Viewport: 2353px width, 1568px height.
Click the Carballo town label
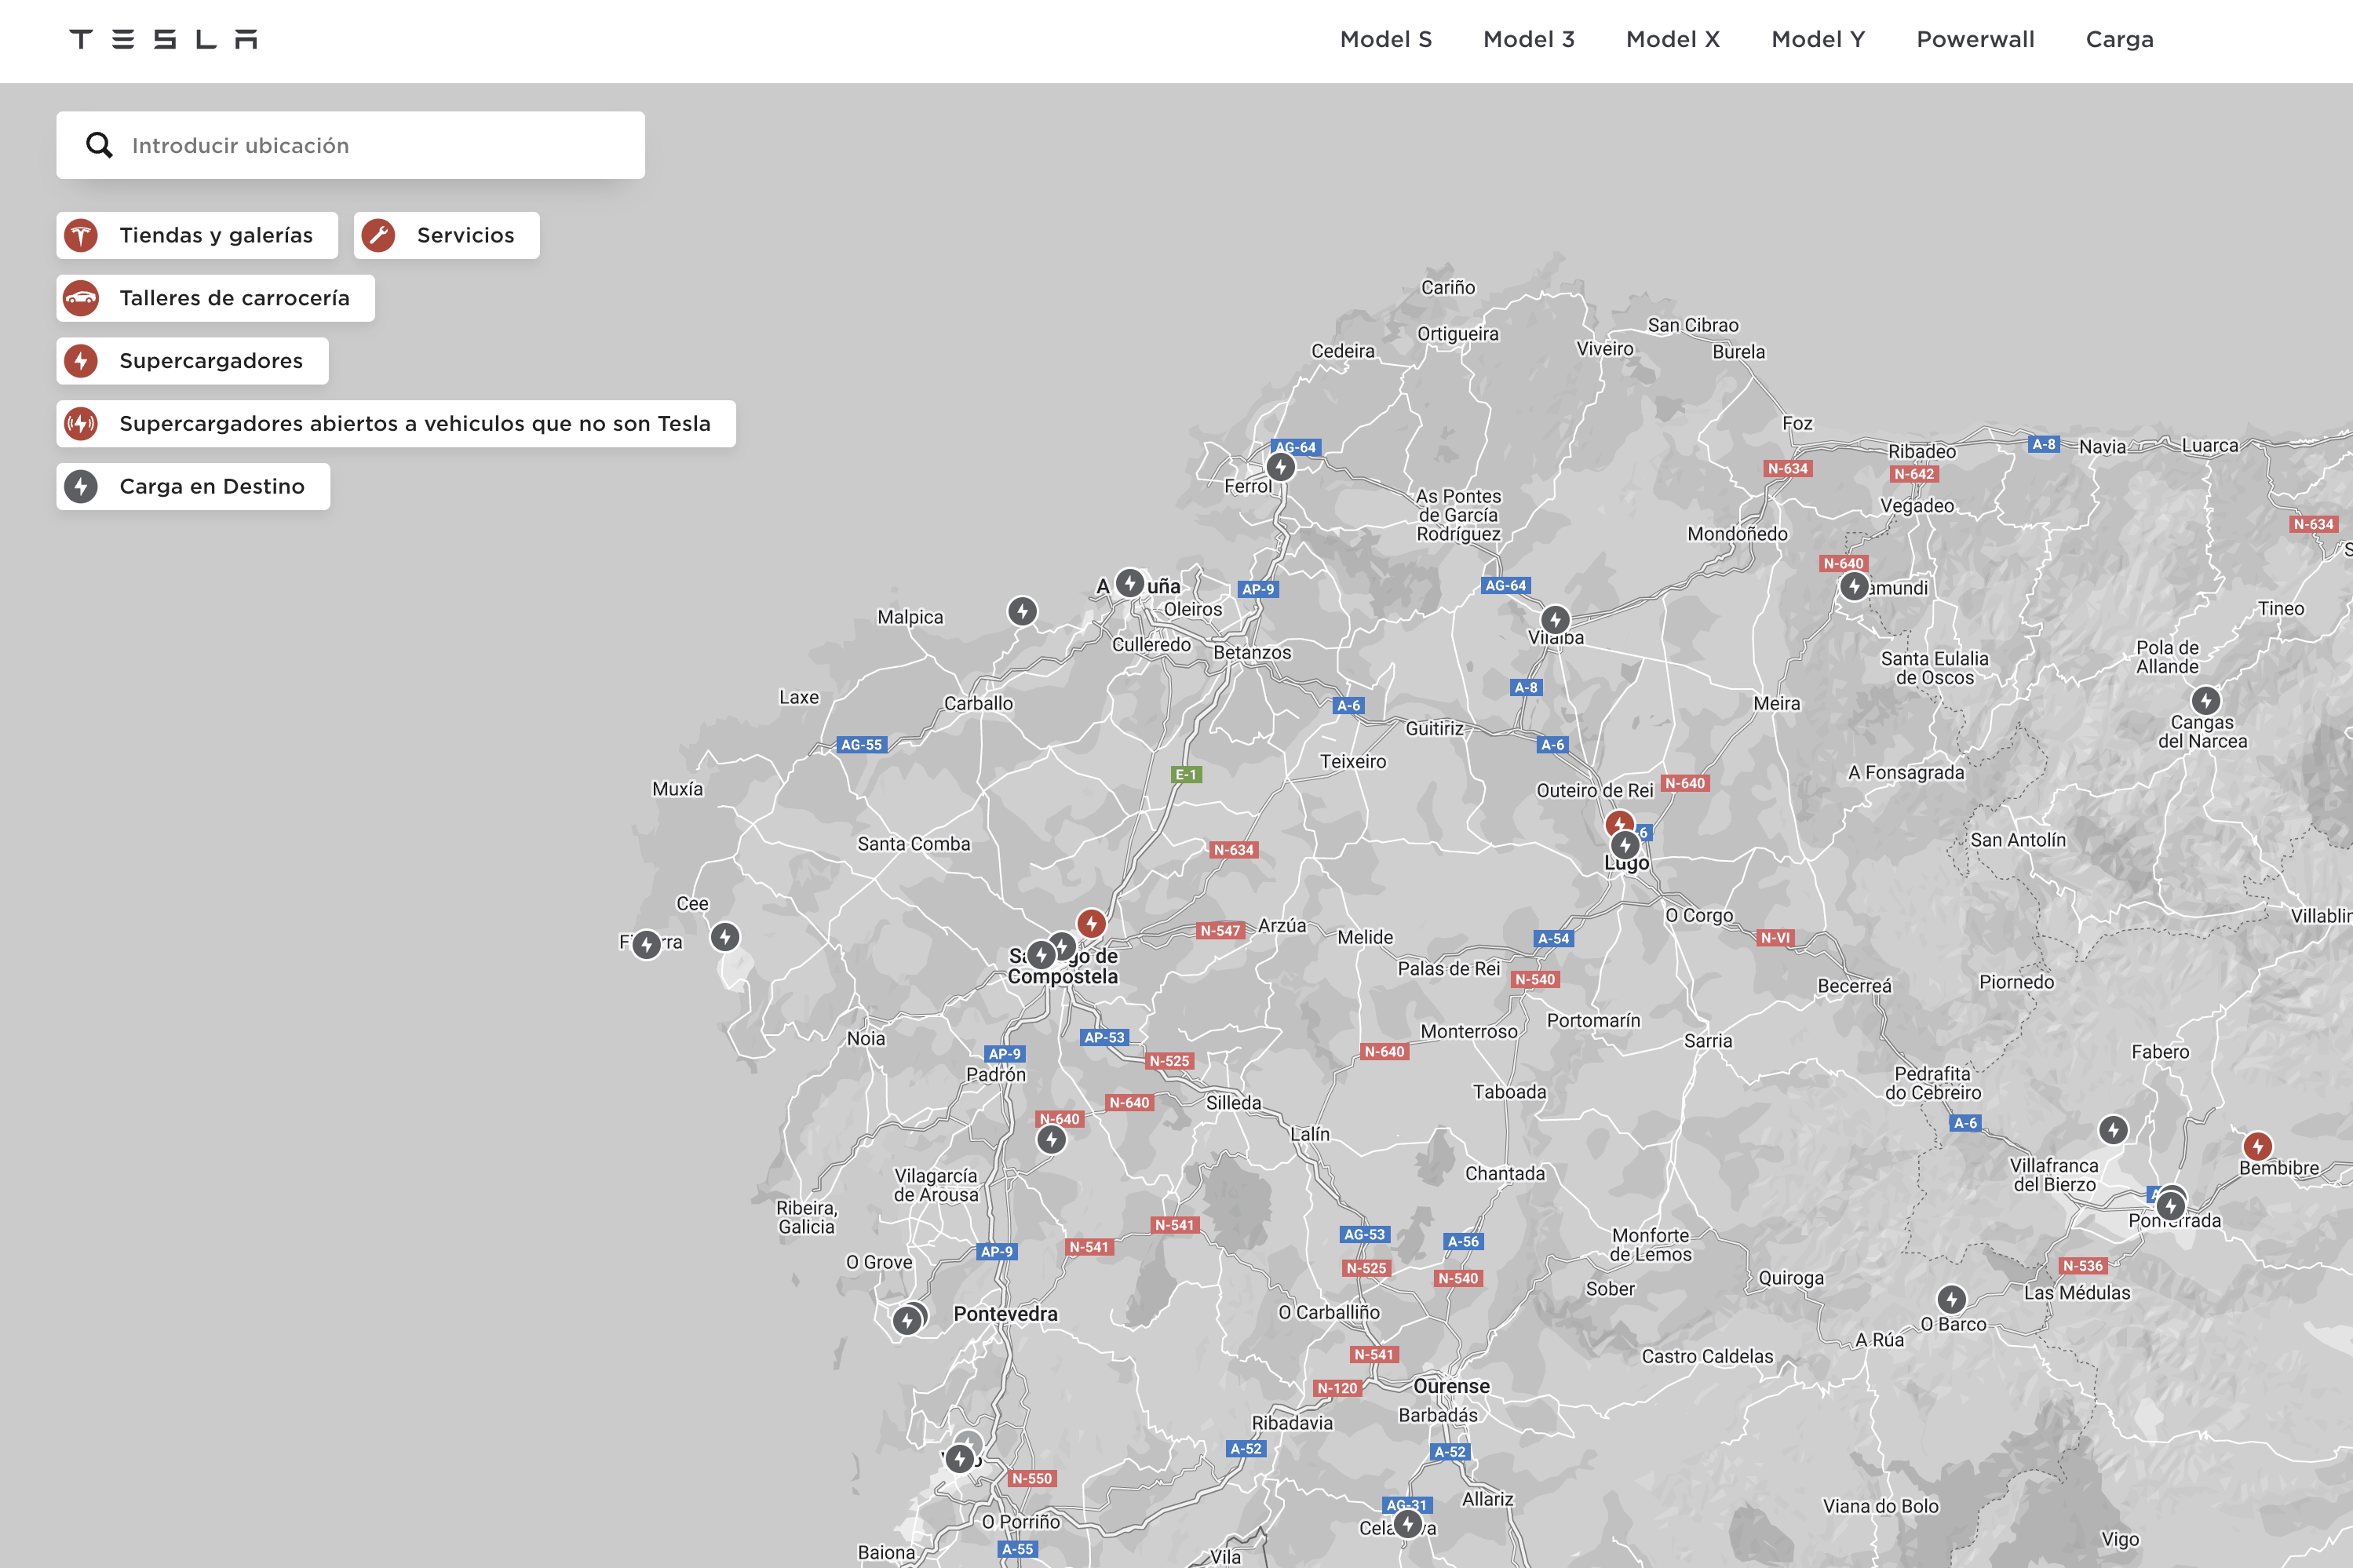(978, 704)
